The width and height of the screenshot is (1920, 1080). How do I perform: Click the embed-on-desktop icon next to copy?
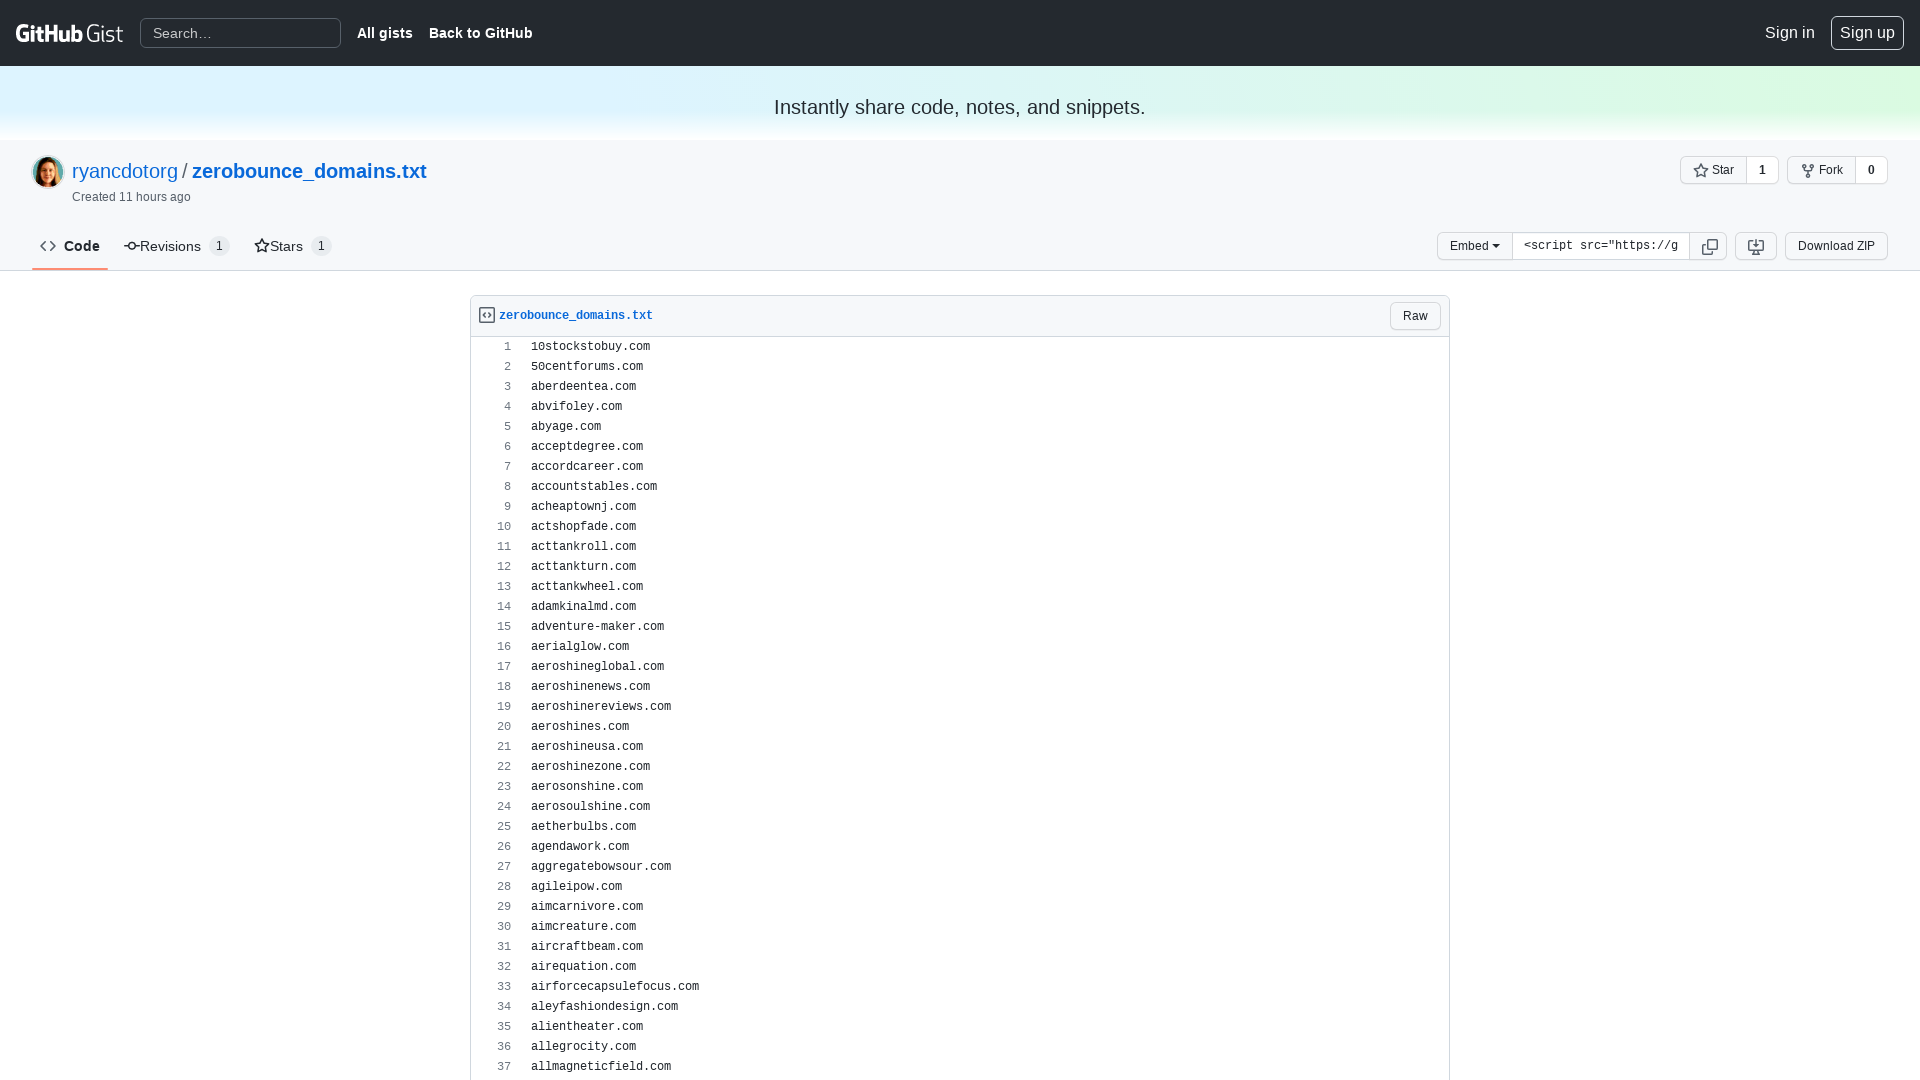[x=1755, y=246]
